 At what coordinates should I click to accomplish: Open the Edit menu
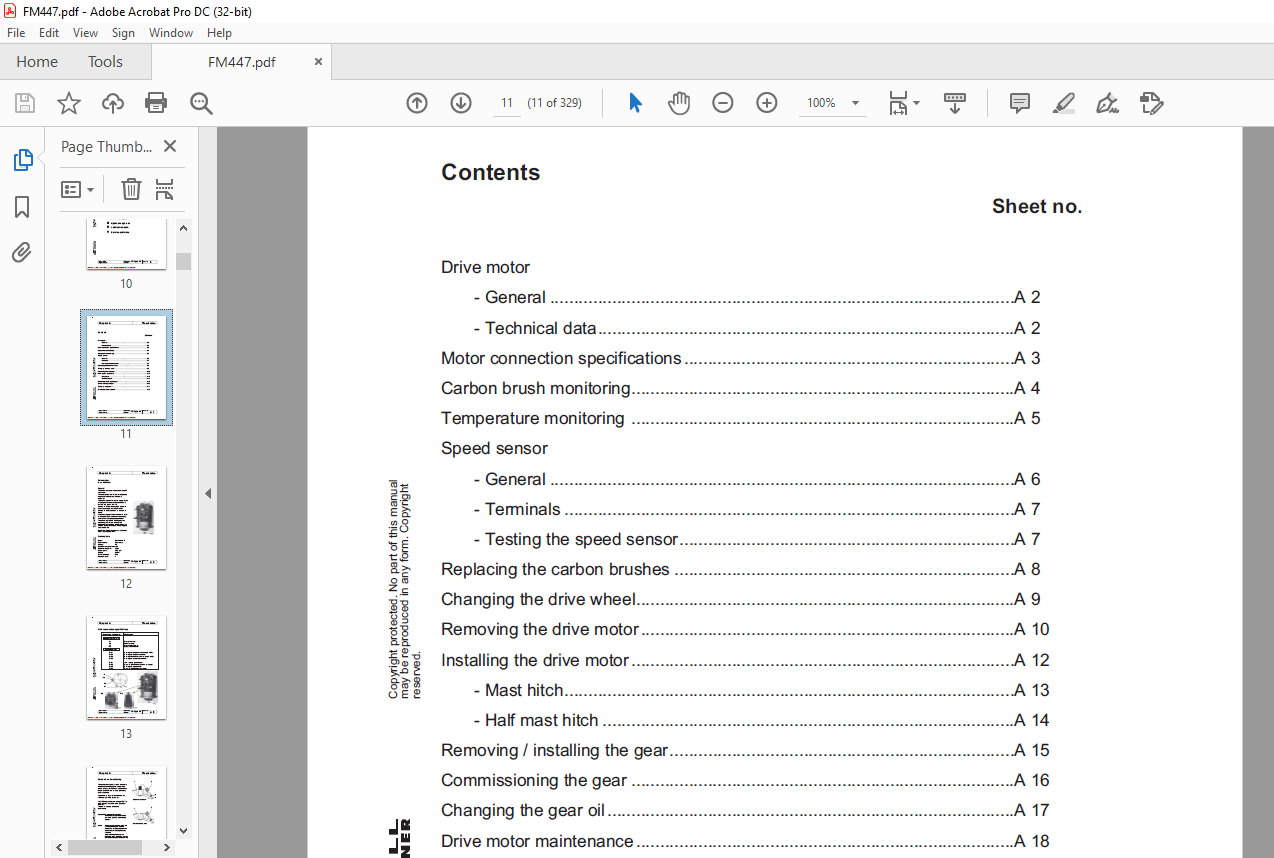click(x=49, y=33)
